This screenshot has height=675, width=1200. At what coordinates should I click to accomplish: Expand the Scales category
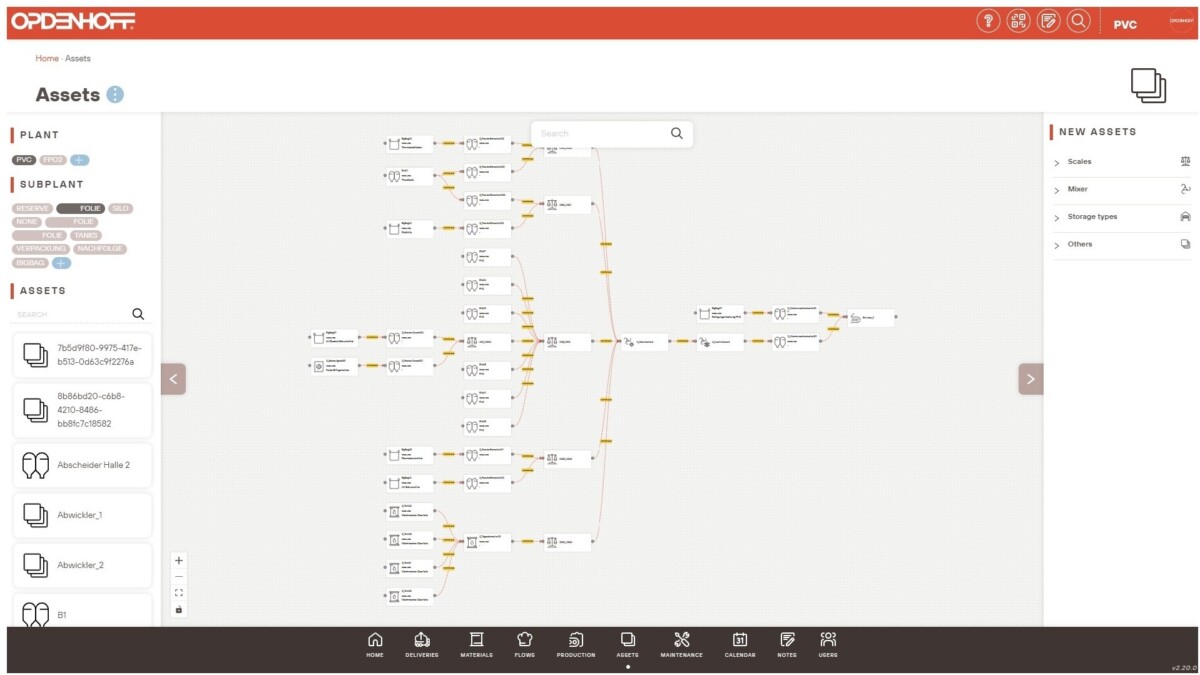click(1079, 162)
